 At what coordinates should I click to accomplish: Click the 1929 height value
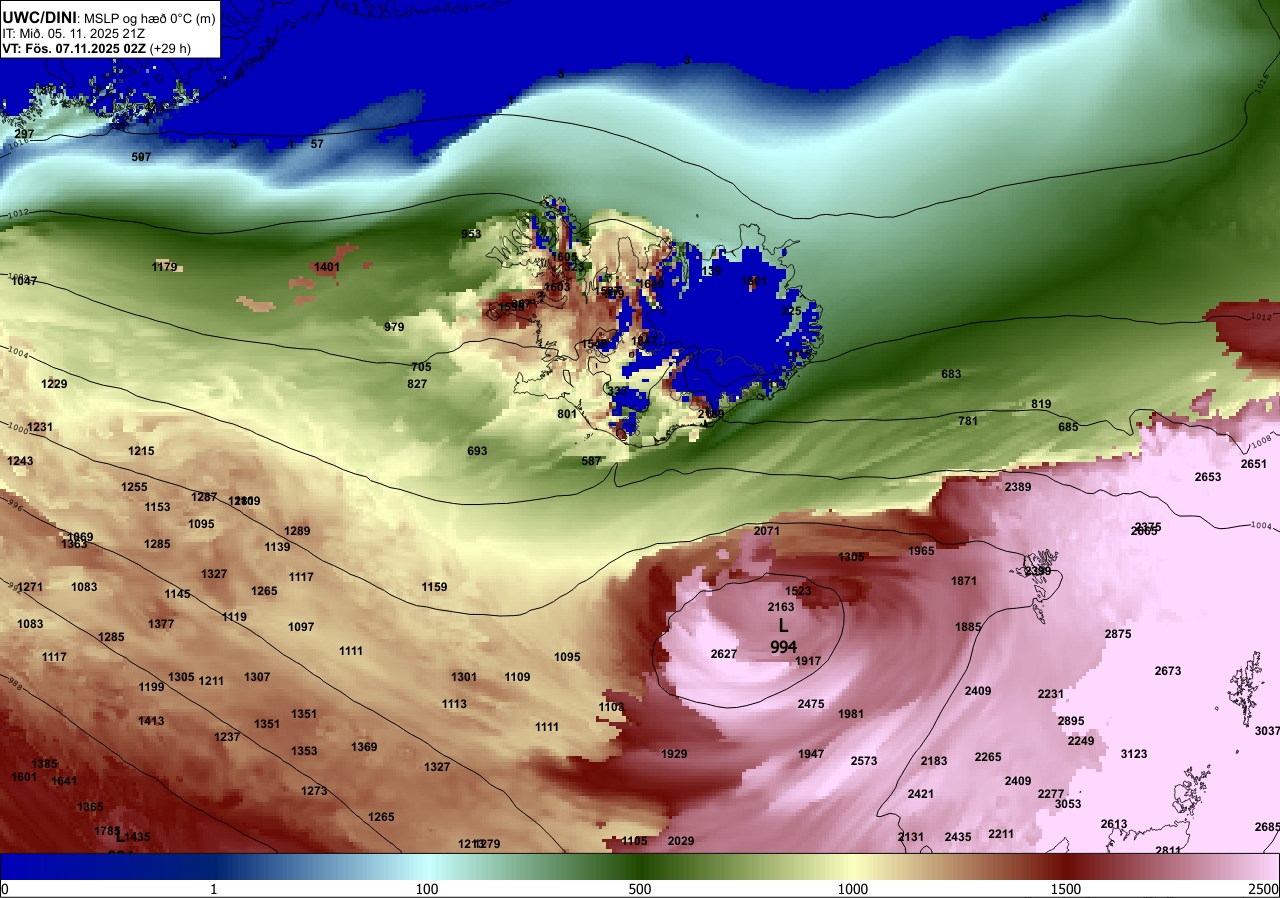coord(675,754)
